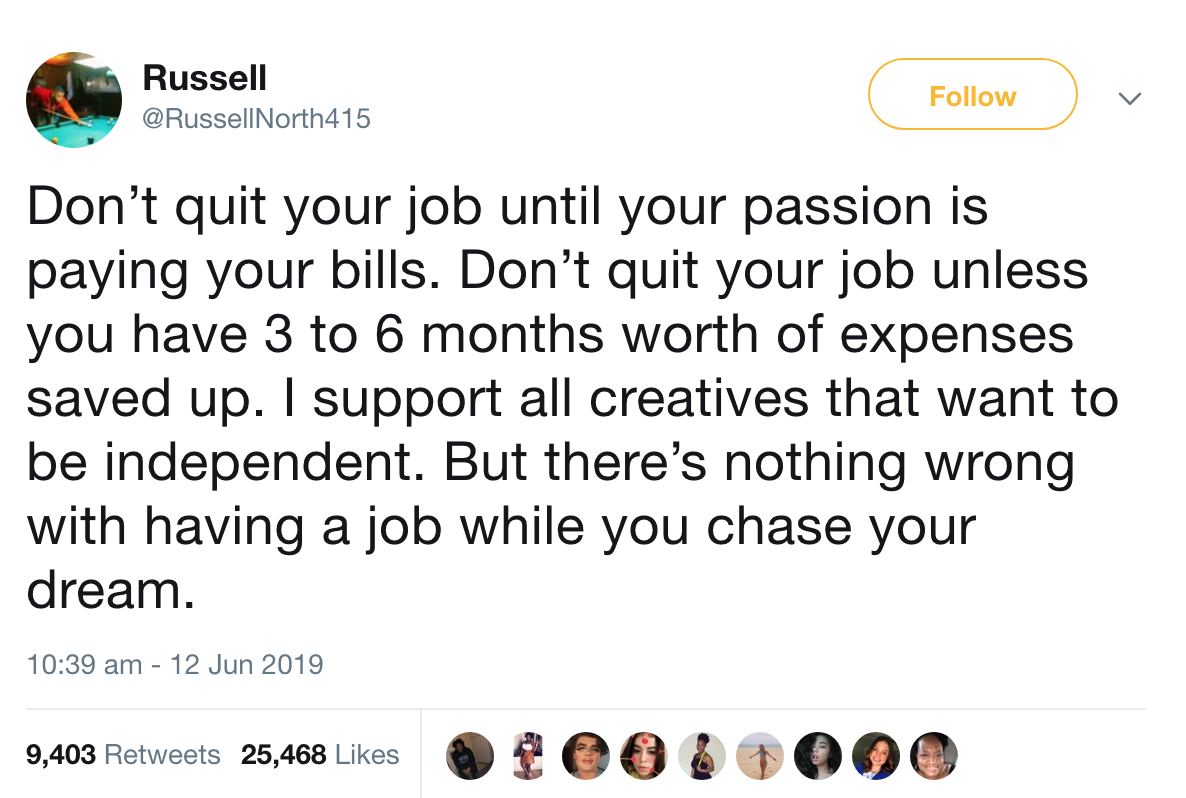Click the first liker avatar in dark hoodie

click(469, 755)
